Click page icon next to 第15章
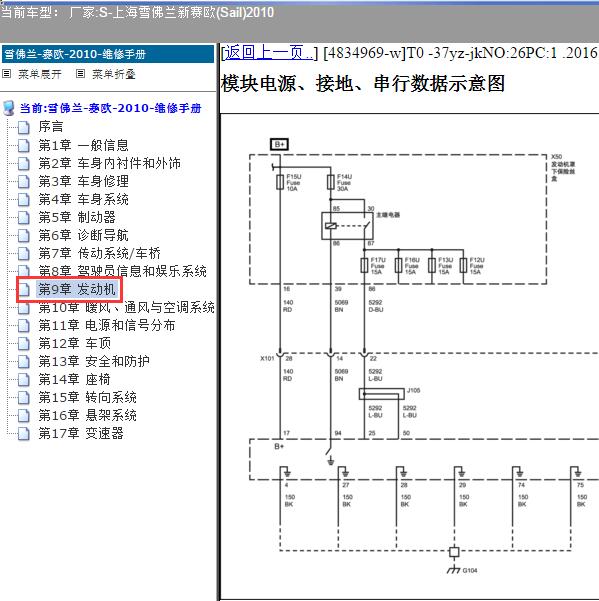 (24, 398)
